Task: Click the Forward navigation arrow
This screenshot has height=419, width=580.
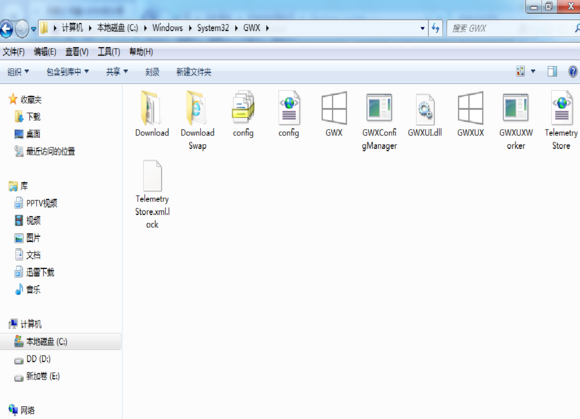Action: (22, 28)
